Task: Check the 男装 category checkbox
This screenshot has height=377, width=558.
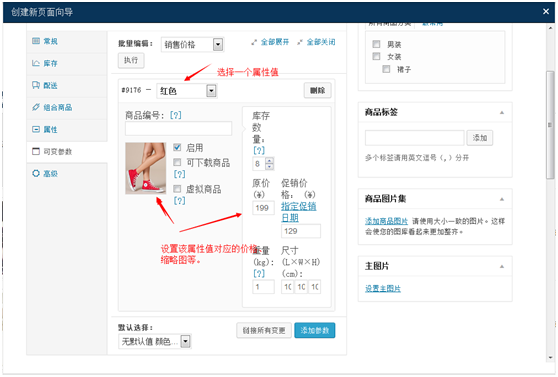Action: [376, 44]
